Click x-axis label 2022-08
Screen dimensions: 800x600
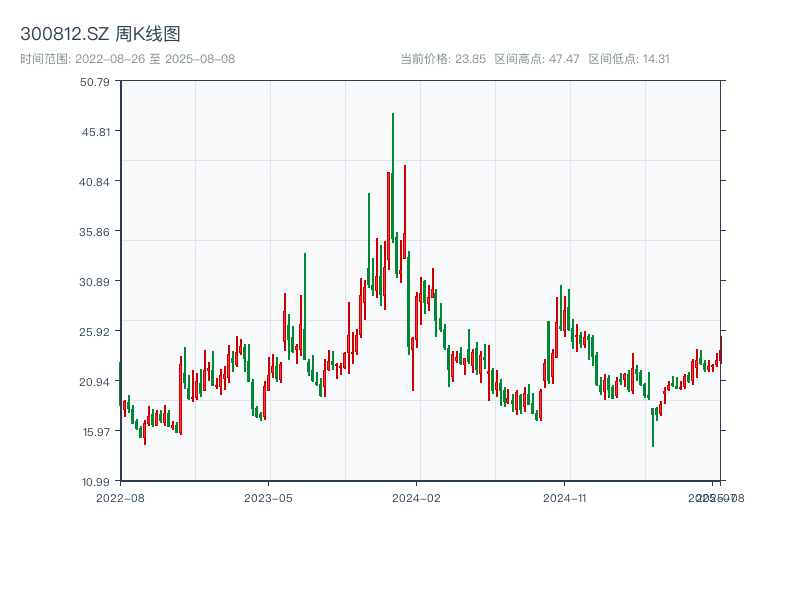tap(120, 498)
